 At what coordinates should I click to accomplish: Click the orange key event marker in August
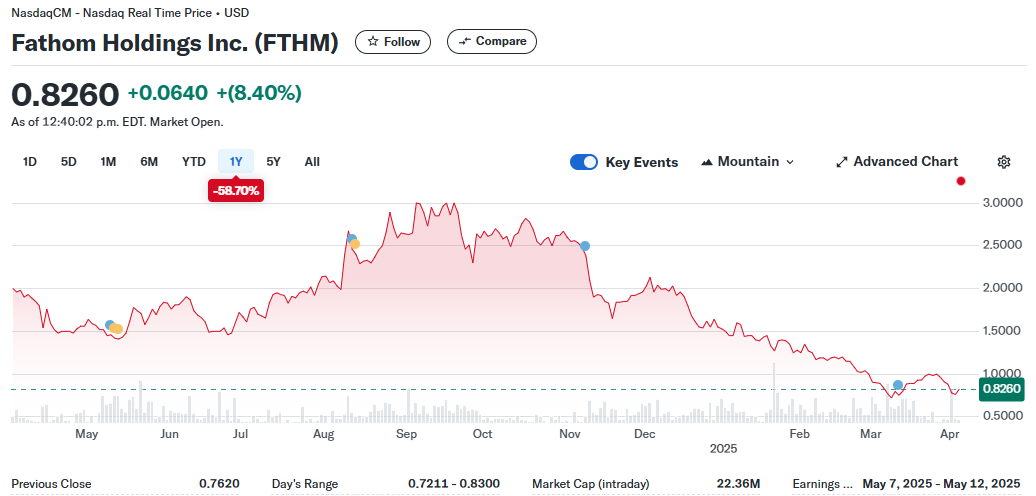tap(355, 244)
